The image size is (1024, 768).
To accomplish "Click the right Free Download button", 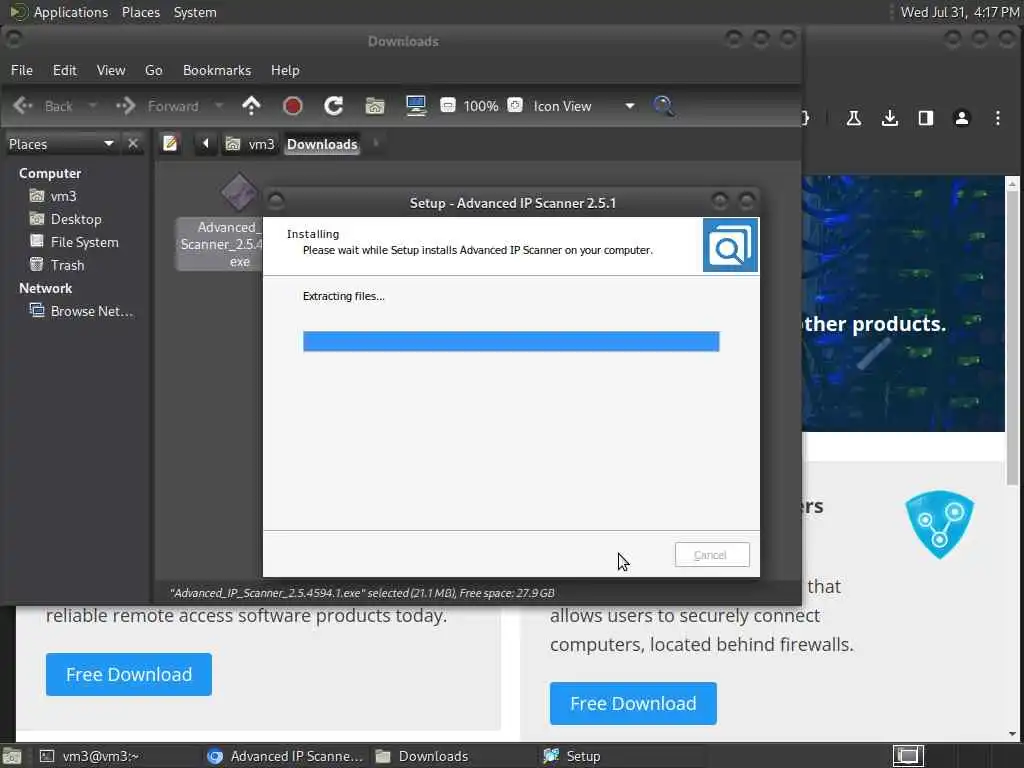I will 633,703.
